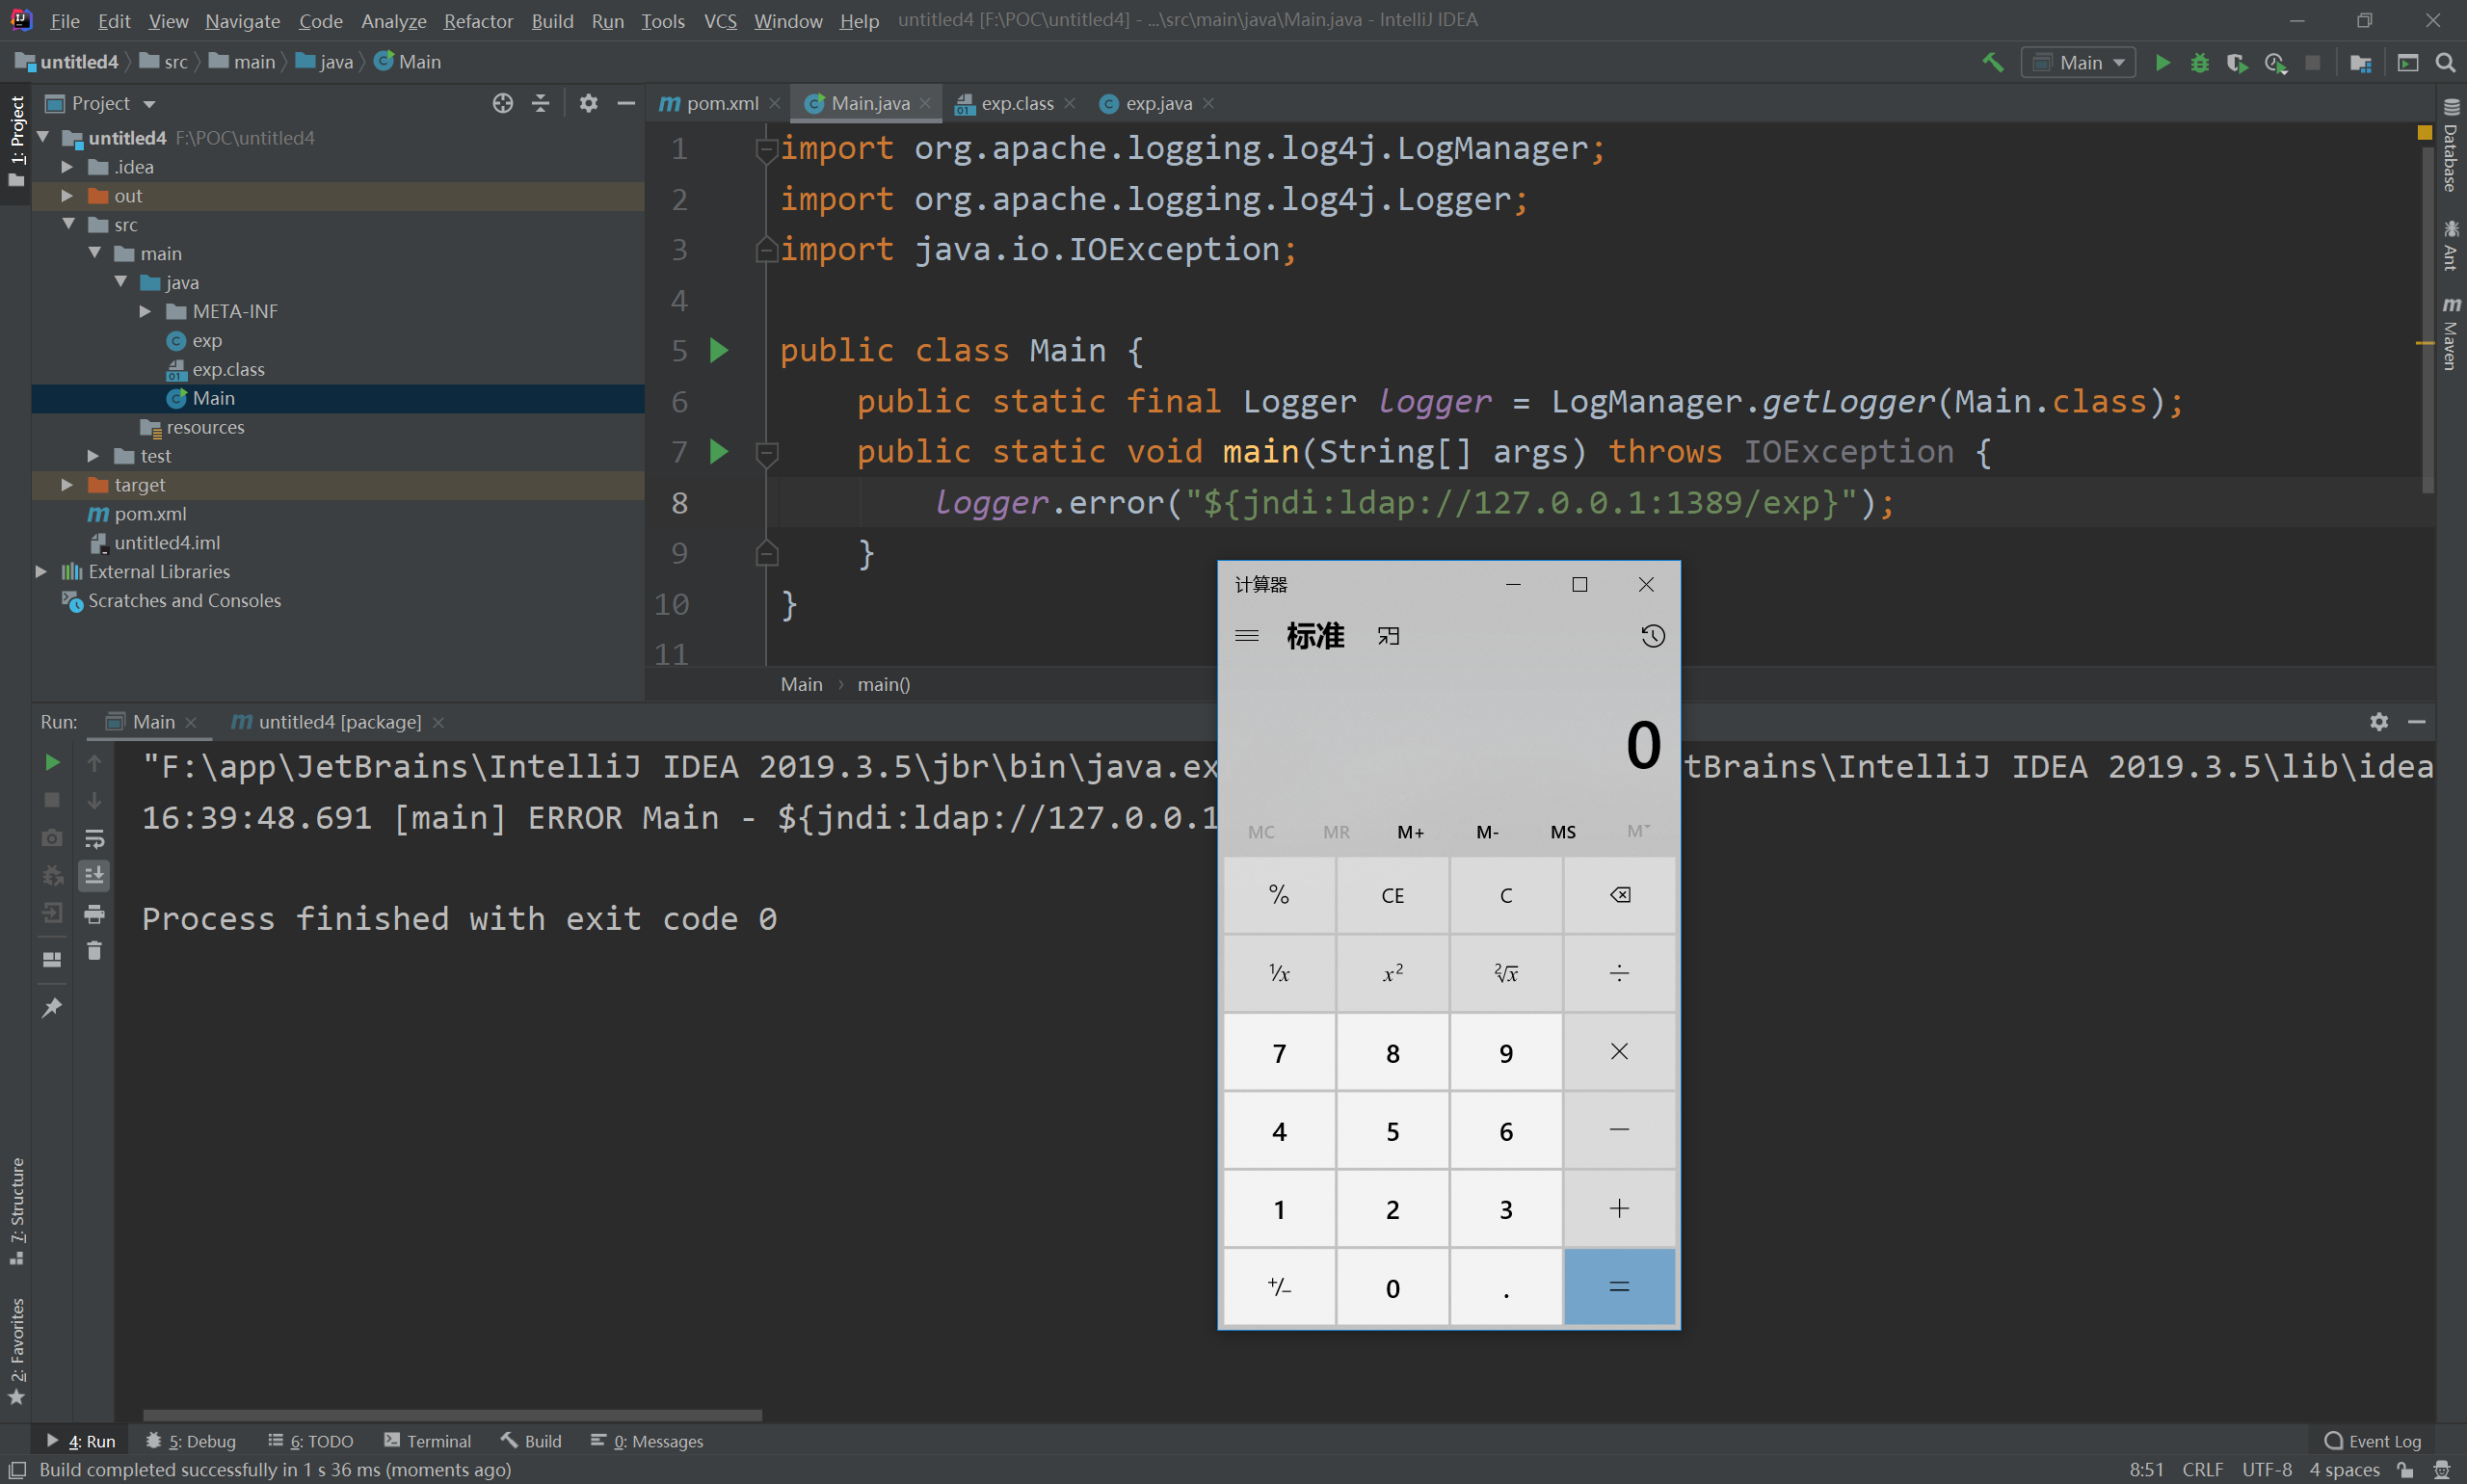Viewport: 2467px width, 1484px height.
Task: Expand the .idea folder
Action: (x=67, y=166)
